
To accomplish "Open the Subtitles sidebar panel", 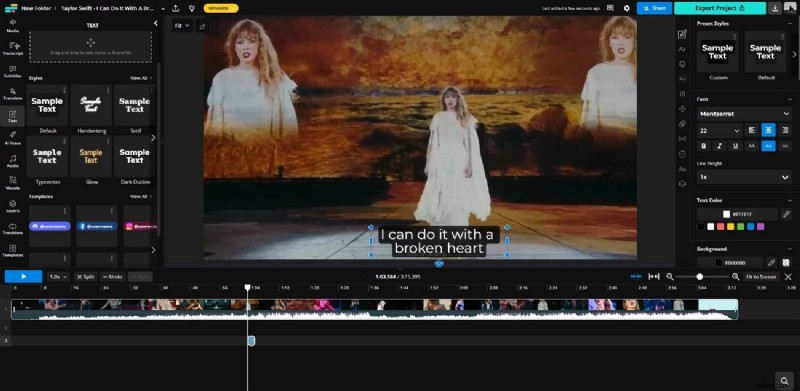I will [13, 71].
